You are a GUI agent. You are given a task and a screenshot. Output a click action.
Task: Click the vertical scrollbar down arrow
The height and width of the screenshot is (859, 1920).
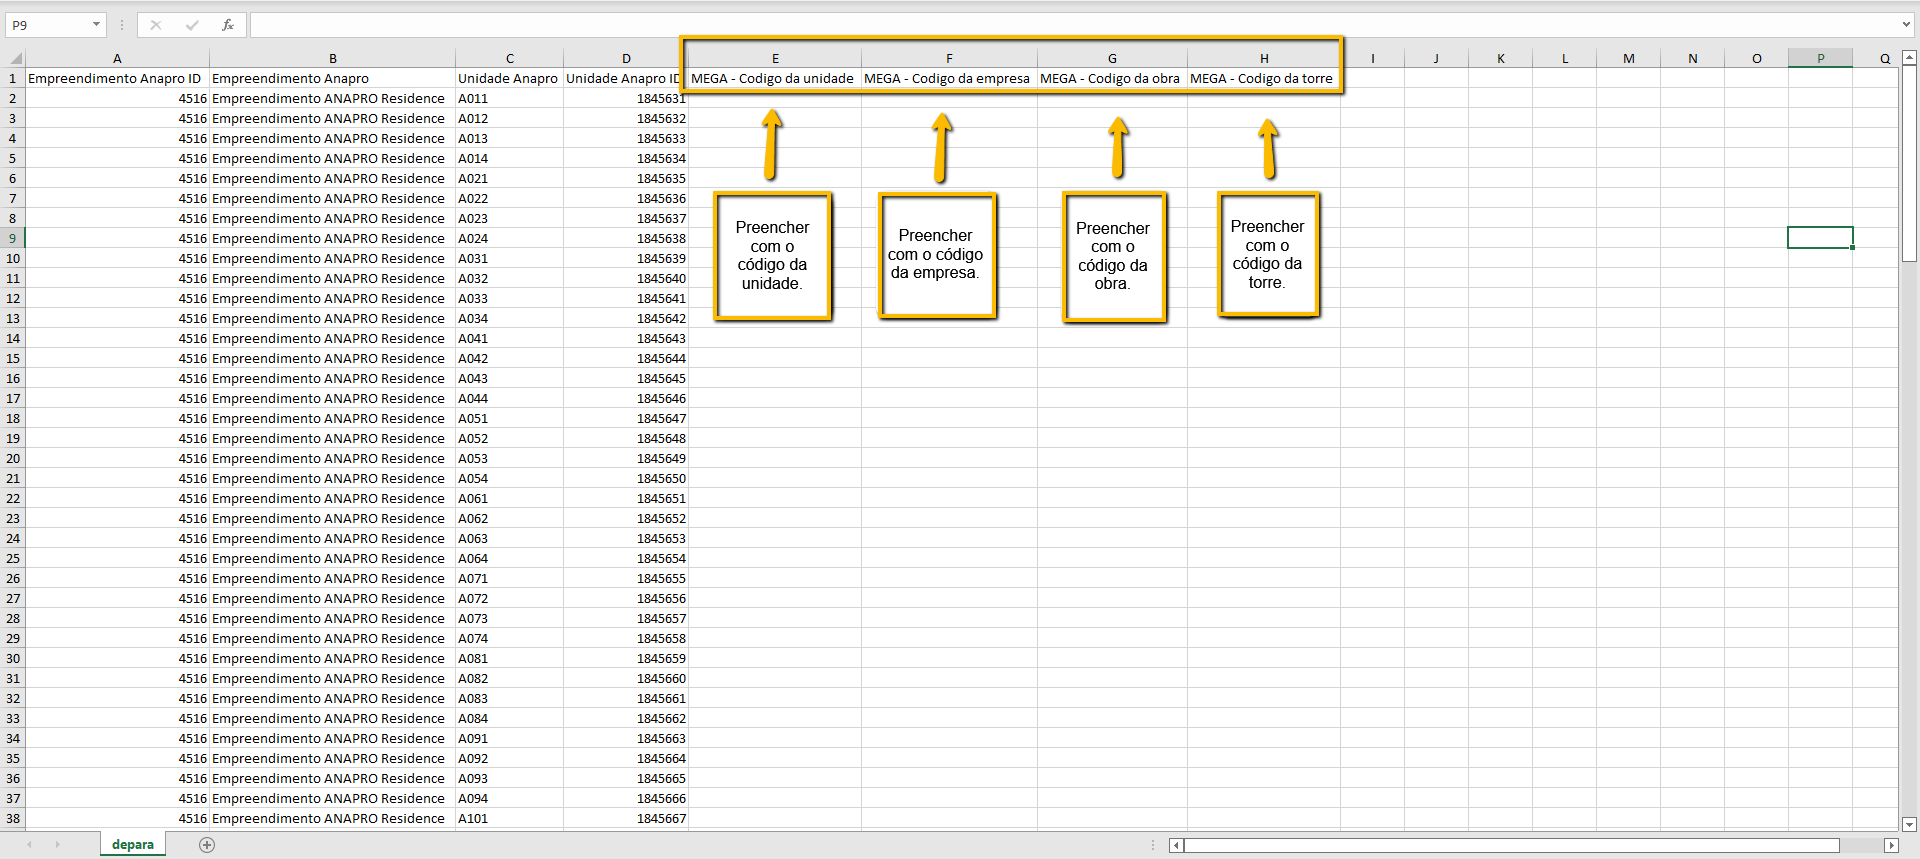[x=1908, y=825]
